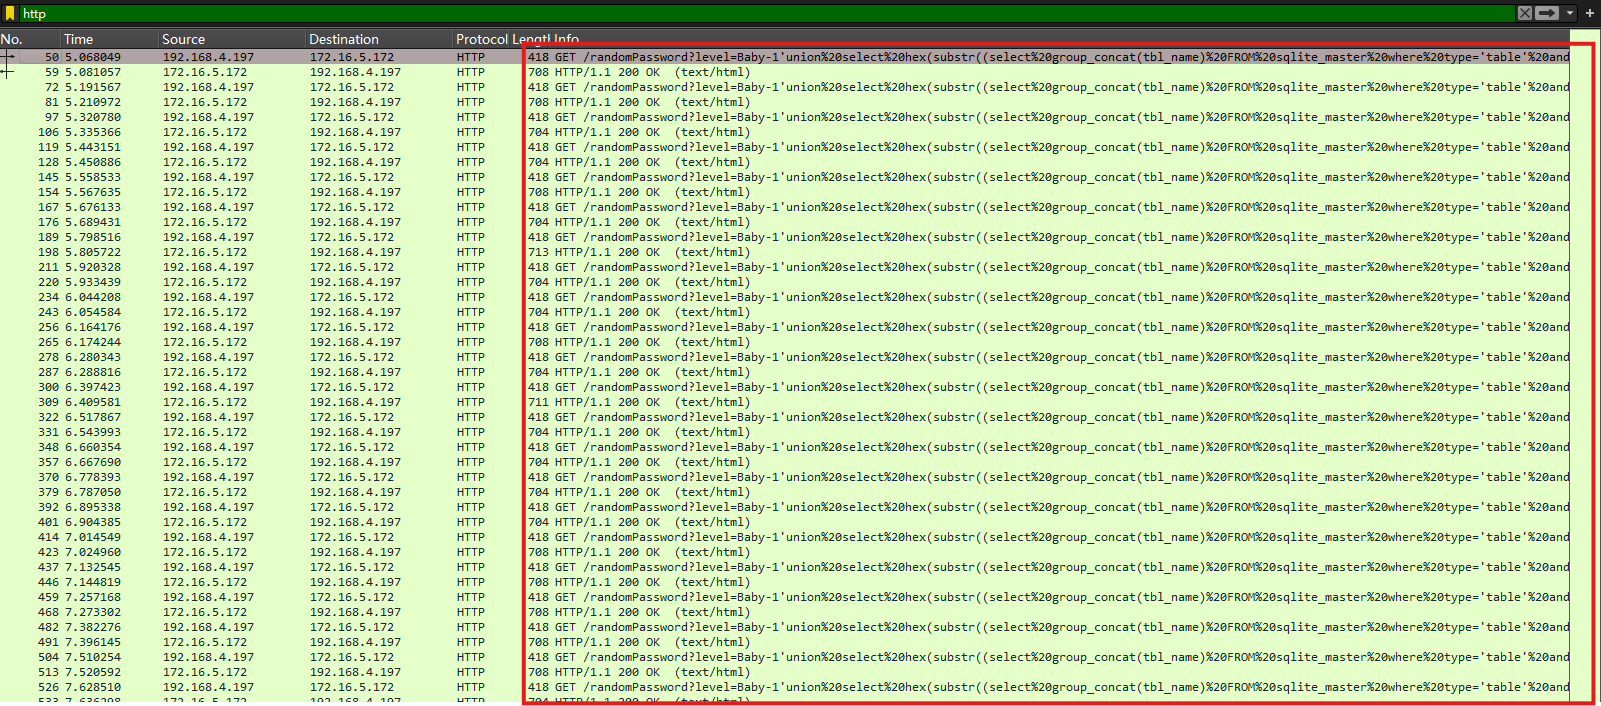
Task: Sort packets by the Time column header
Action: [x=110, y=39]
